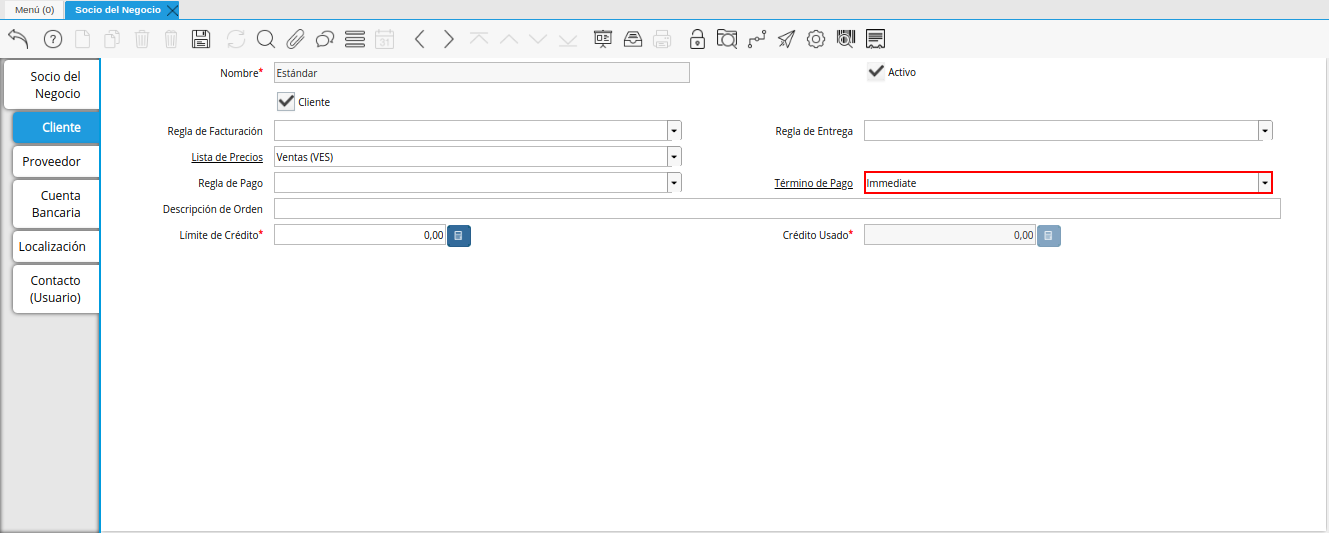Viewport: 1329px width, 533px height.
Task: Click the undo changes arrow icon
Action: tap(18, 39)
